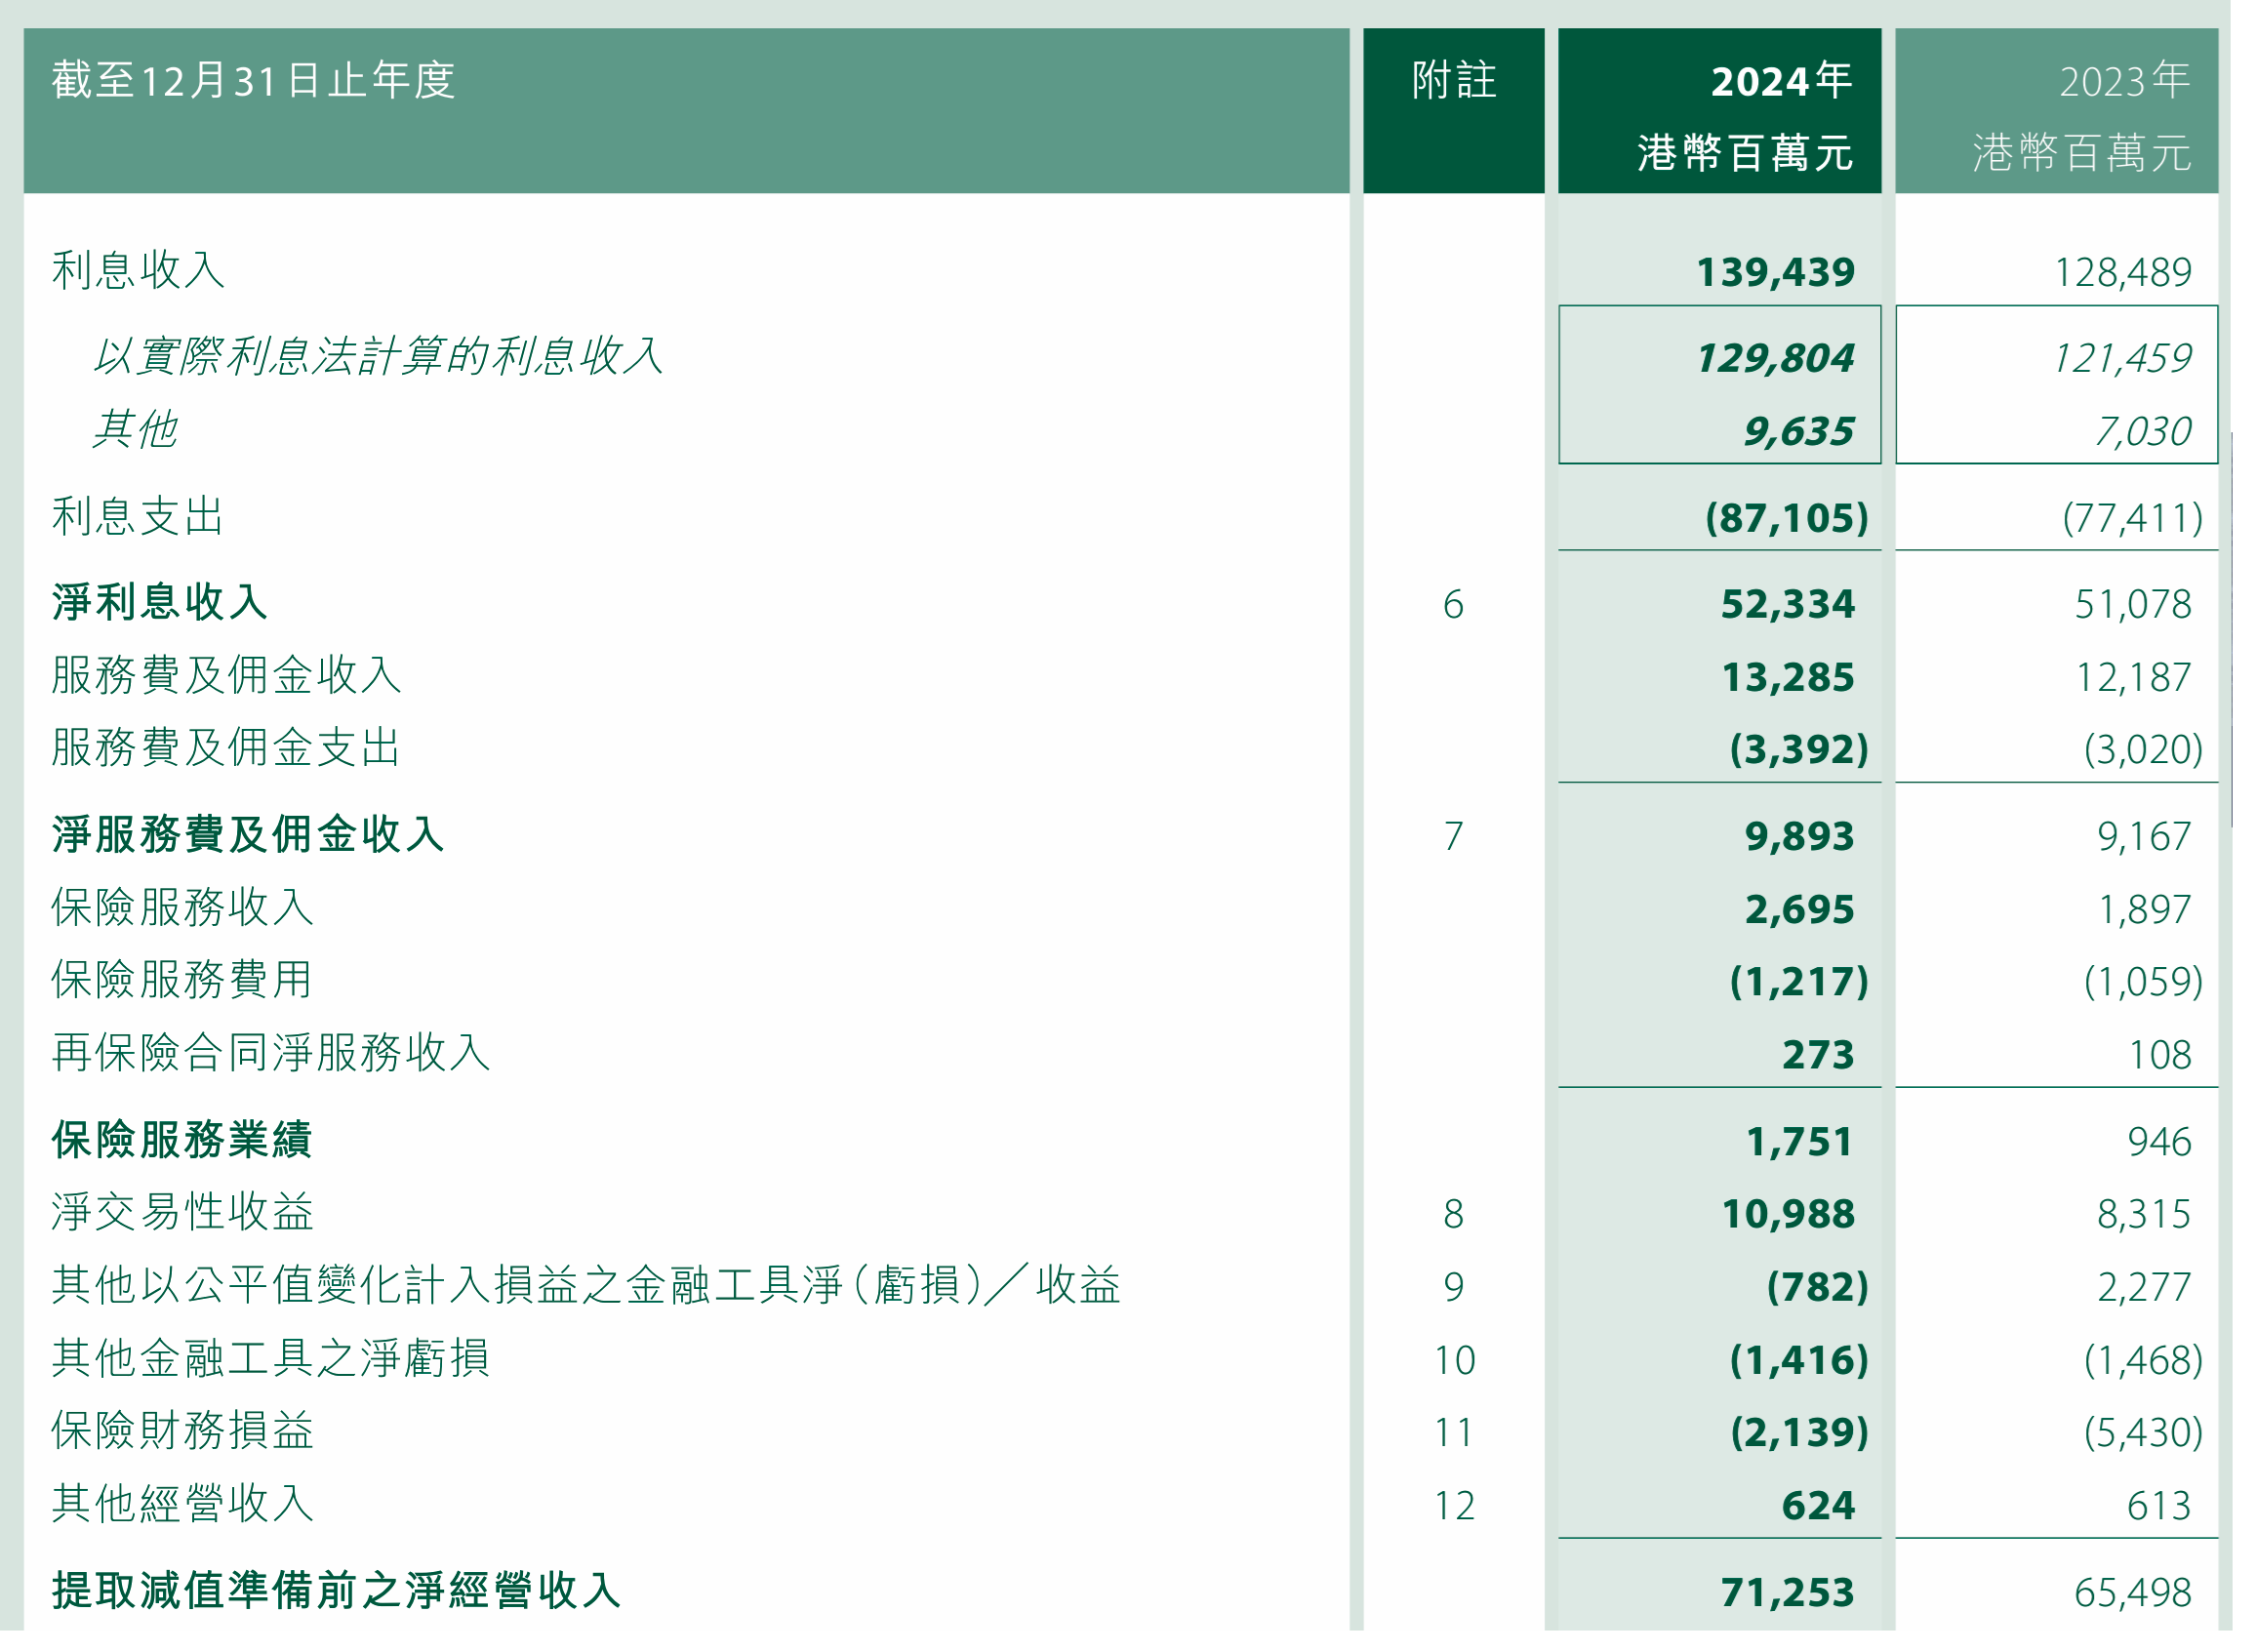Open note 7 for 淨服務費及佣金收入
The width and height of the screenshot is (2256, 1652).
[x=1454, y=837]
